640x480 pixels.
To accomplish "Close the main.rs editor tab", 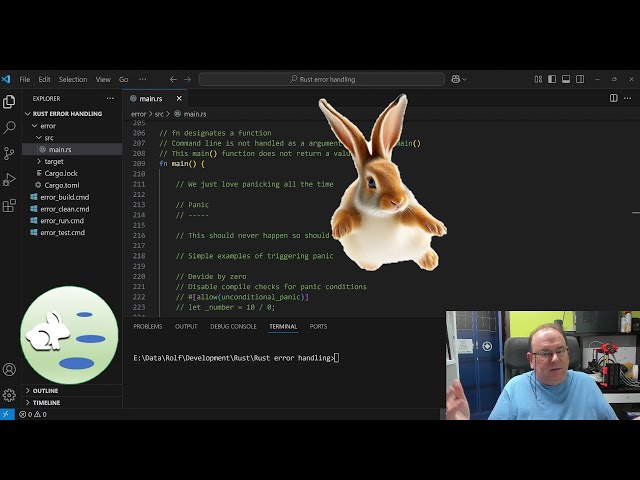I will coord(179,98).
